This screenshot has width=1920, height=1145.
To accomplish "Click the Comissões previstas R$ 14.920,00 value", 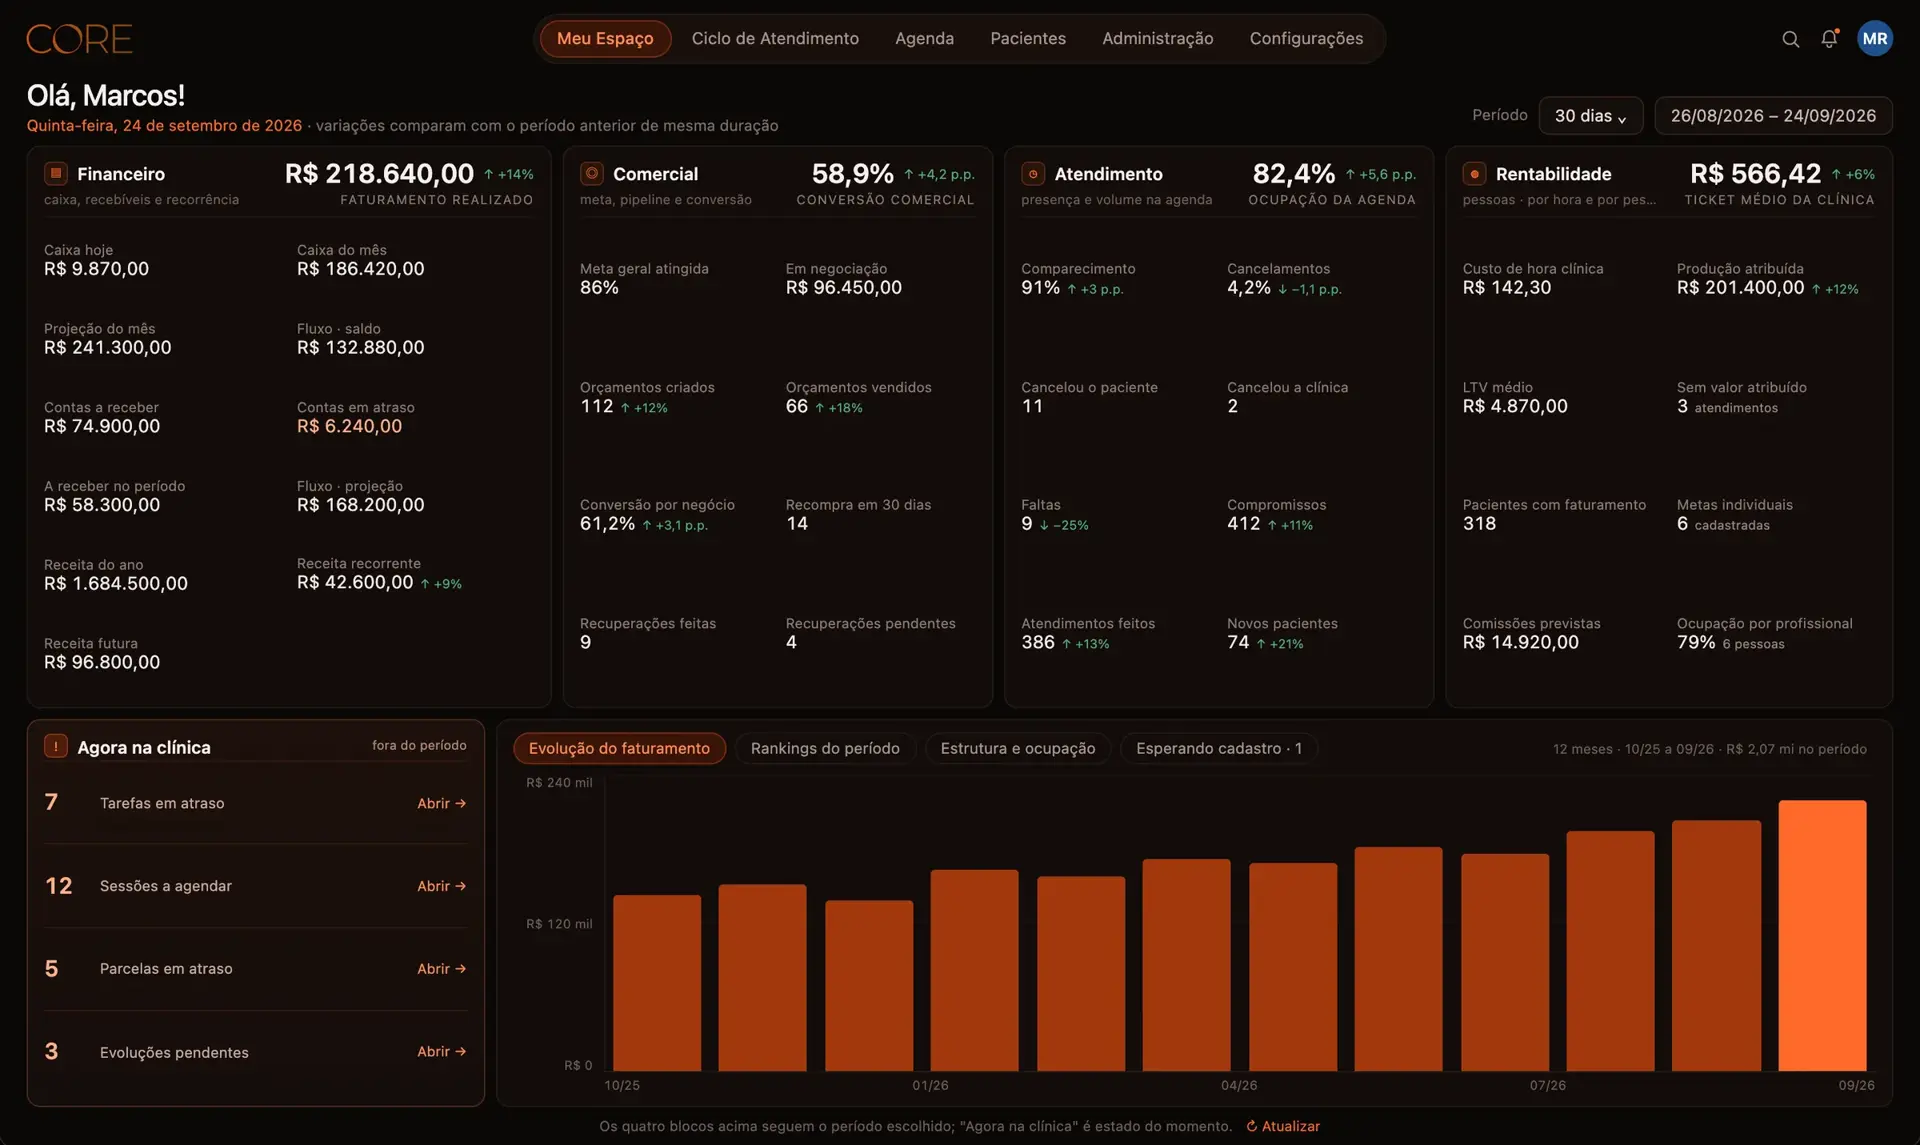I will [x=1520, y=642].
